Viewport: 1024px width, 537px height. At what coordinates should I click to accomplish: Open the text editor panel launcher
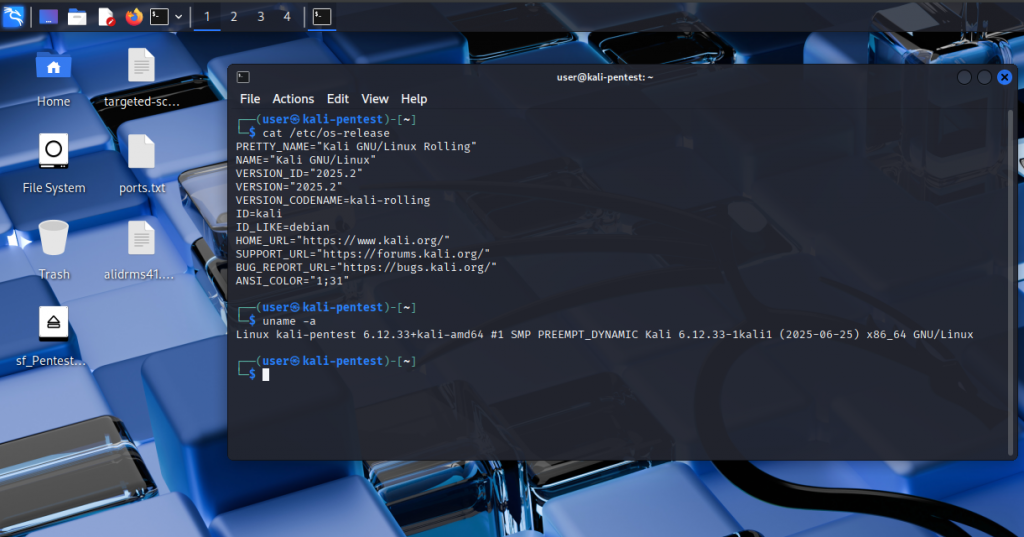105,17
